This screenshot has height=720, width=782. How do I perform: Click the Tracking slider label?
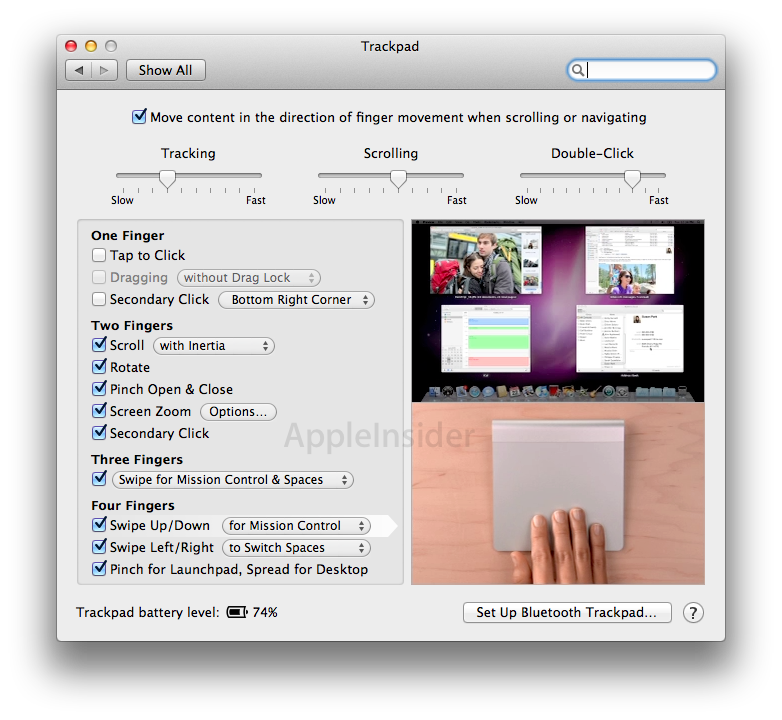[188, 154]
